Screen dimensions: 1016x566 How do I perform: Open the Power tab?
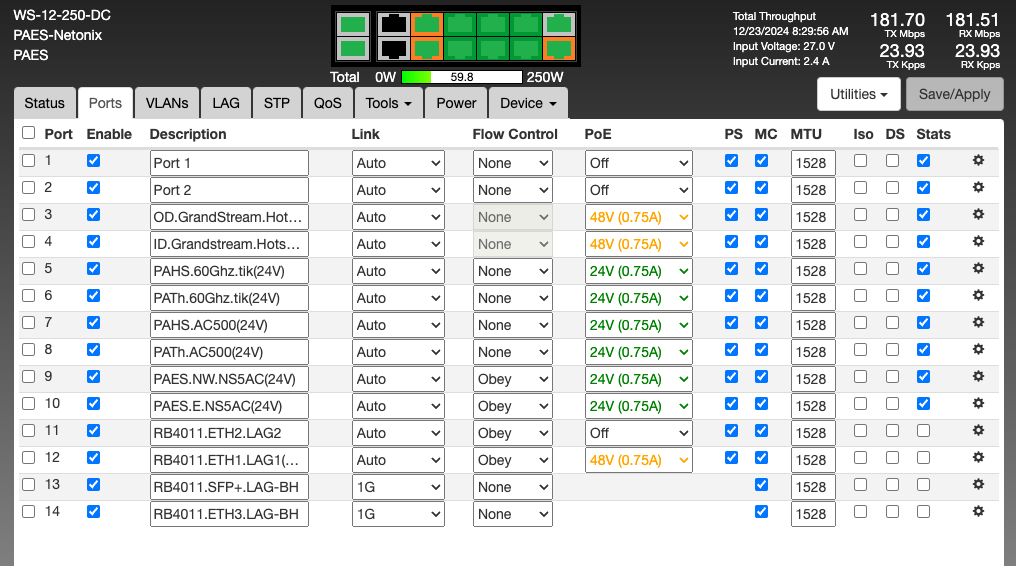456,103
